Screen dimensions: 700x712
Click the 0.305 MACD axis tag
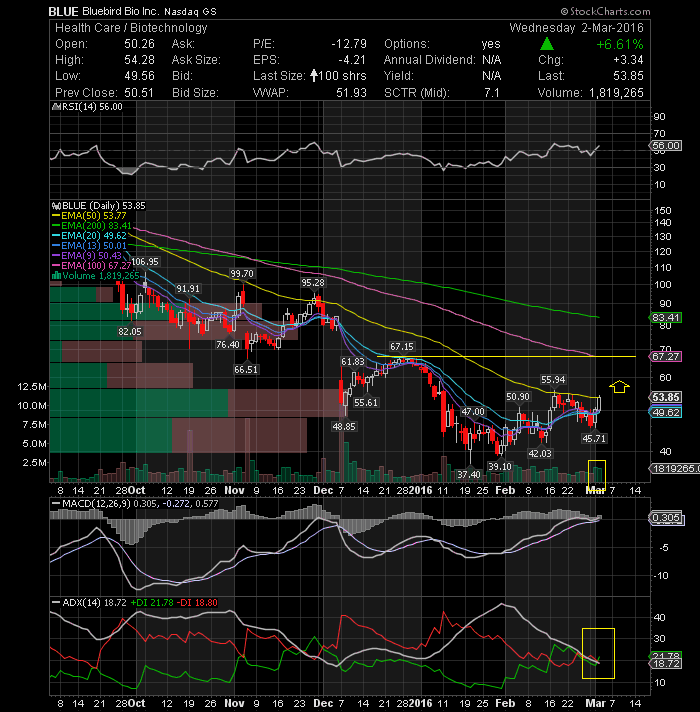click(665, 518)
